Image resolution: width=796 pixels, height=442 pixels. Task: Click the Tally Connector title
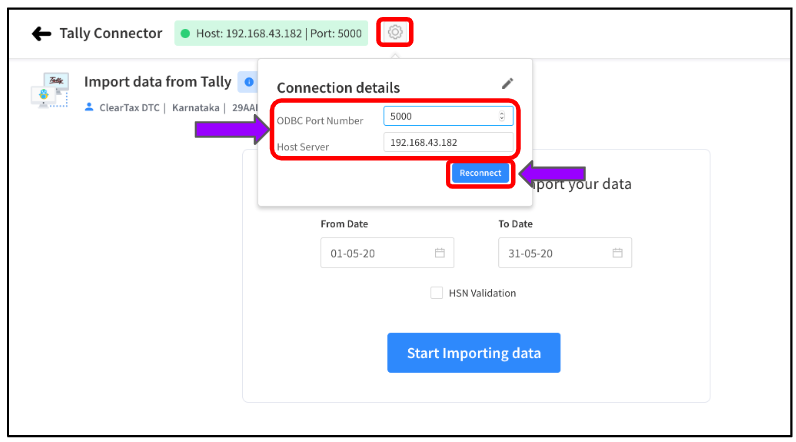pyautogui.click(x=111, y=33)
